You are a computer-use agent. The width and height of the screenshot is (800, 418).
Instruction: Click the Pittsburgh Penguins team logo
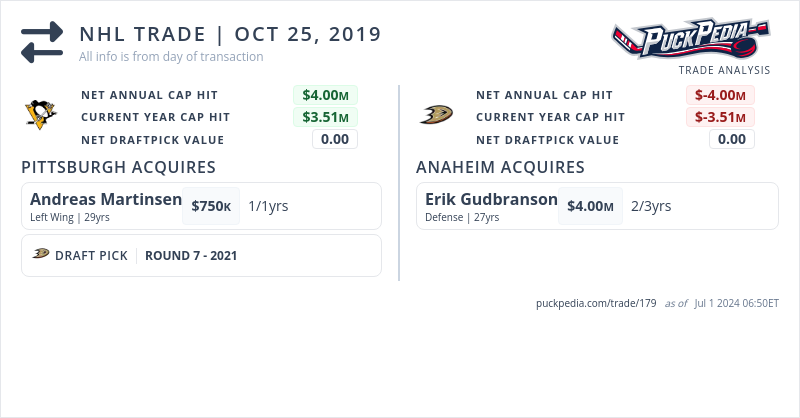[41, 114]
